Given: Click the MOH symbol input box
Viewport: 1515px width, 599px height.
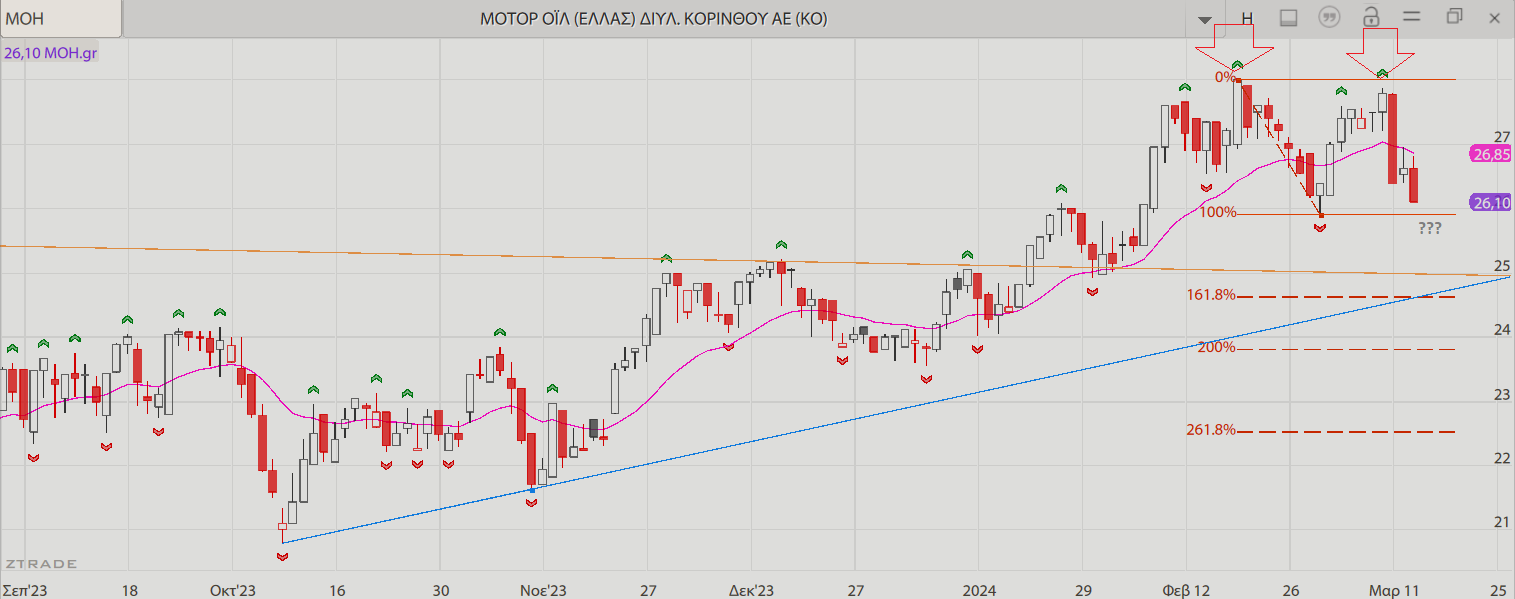Looking at the screenshot, I should click(x=60, y=19).
